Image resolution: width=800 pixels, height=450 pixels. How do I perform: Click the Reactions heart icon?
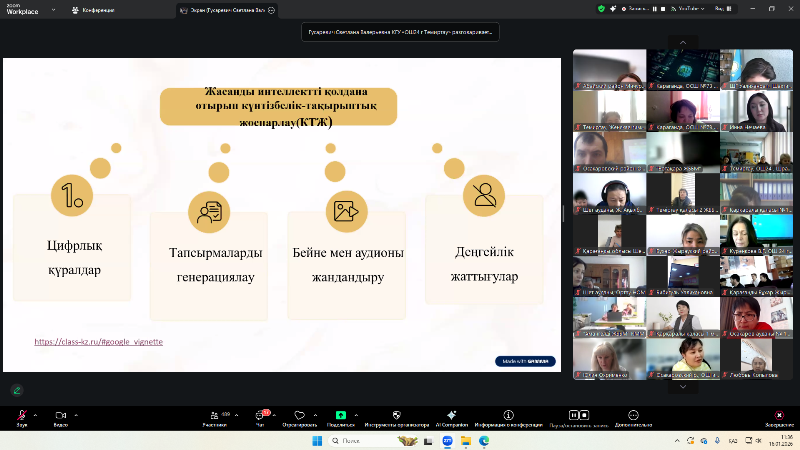pyautogui.click(x=299, y=415)
